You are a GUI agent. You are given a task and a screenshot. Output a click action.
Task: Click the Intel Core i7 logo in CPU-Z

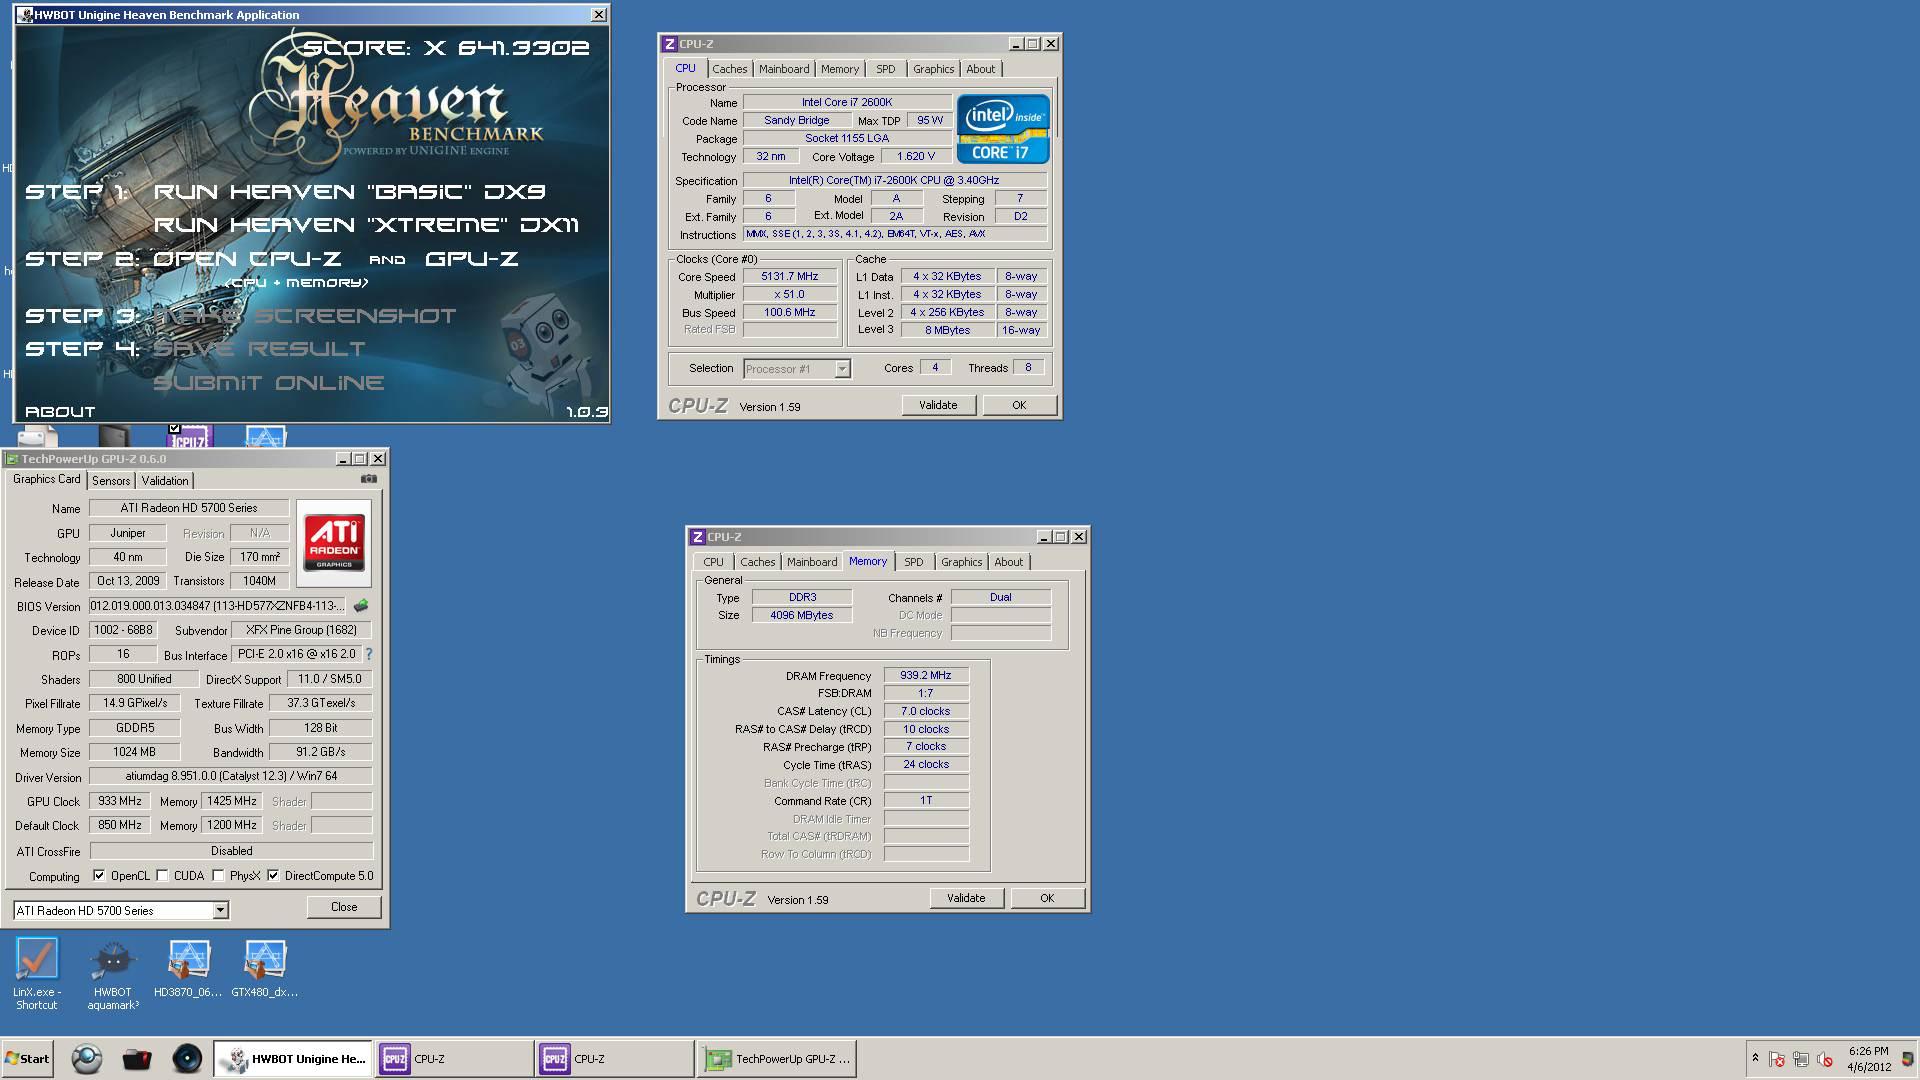tap(1002, 128)
